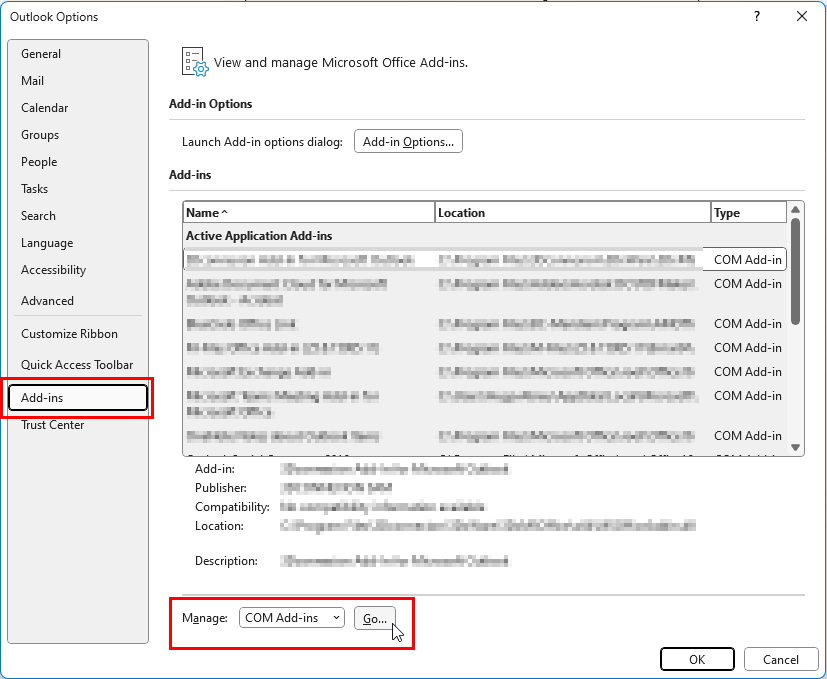Open the Manage COM Add-ins dropdown
The width and height of the screenshot is (827, 679).
[x=292, y=618]
